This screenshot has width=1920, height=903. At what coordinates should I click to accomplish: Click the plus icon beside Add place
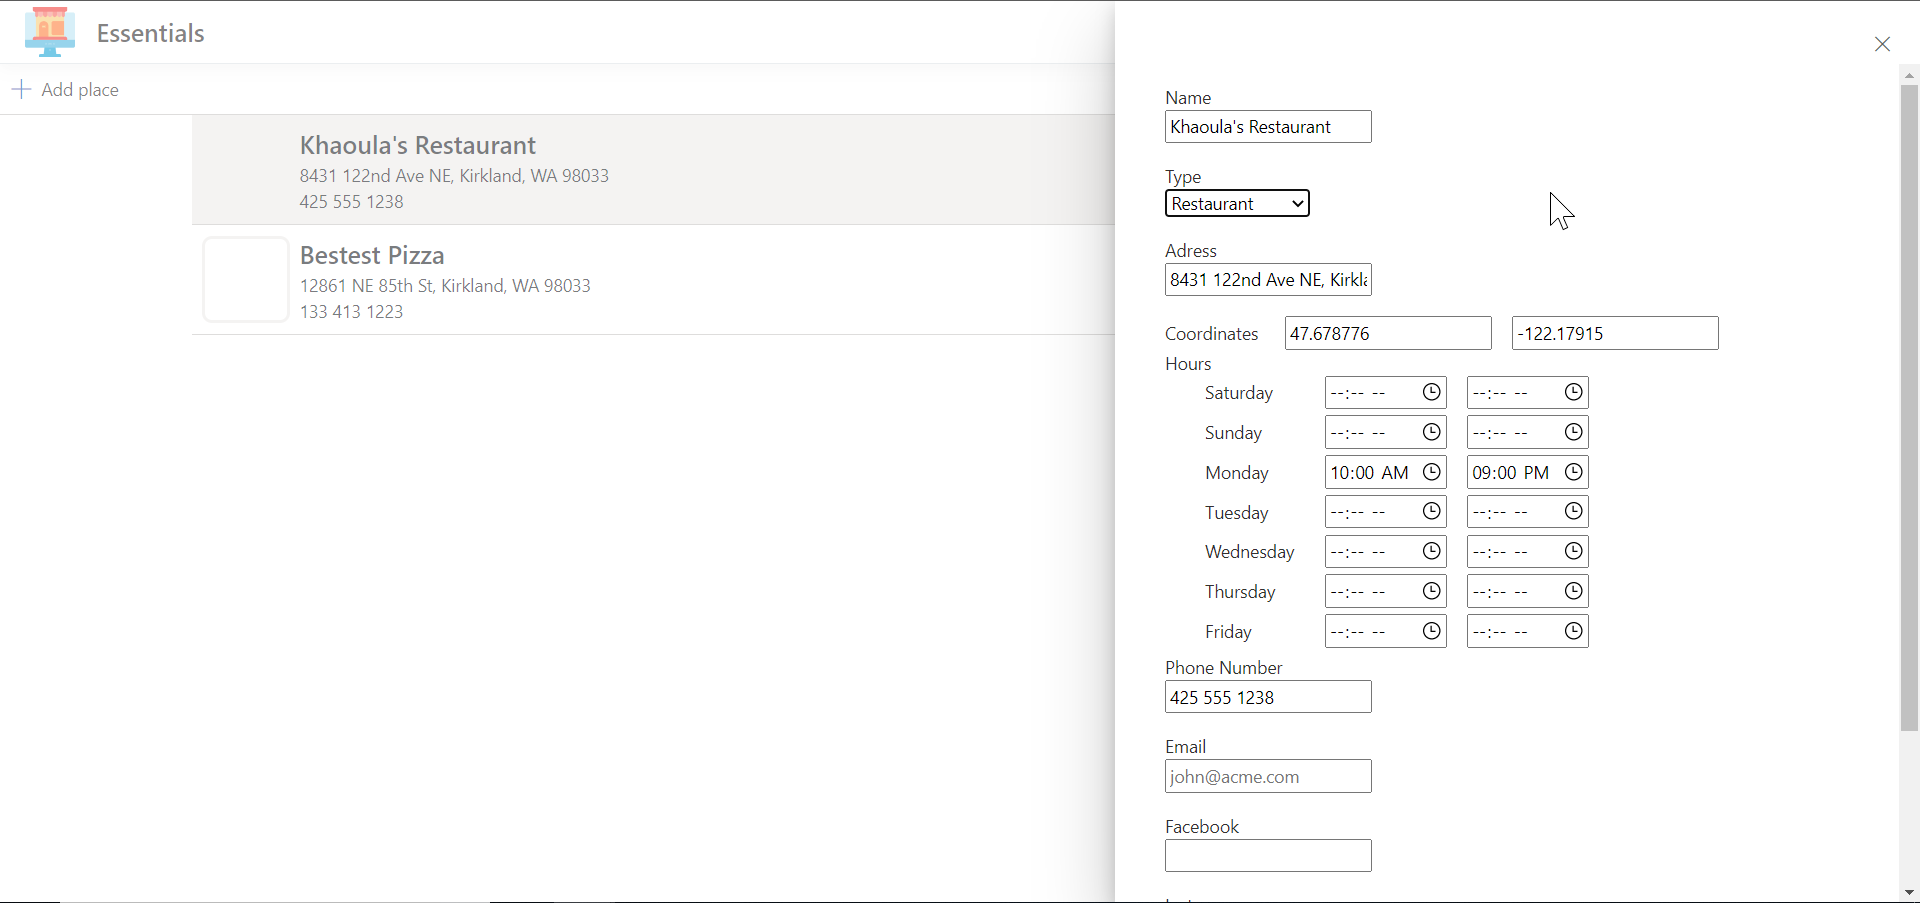tap(21, 90)
